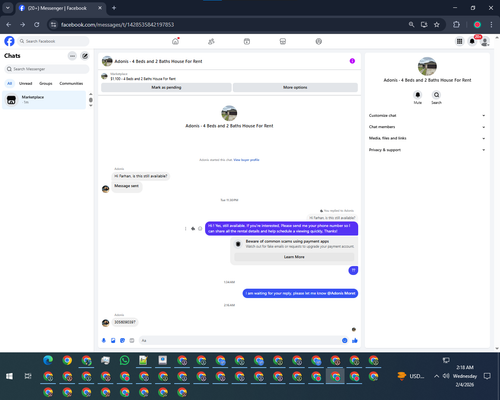Reply to the 'Yes, still available' message
This screenshot has width=500, height=400.
point(193,228)
